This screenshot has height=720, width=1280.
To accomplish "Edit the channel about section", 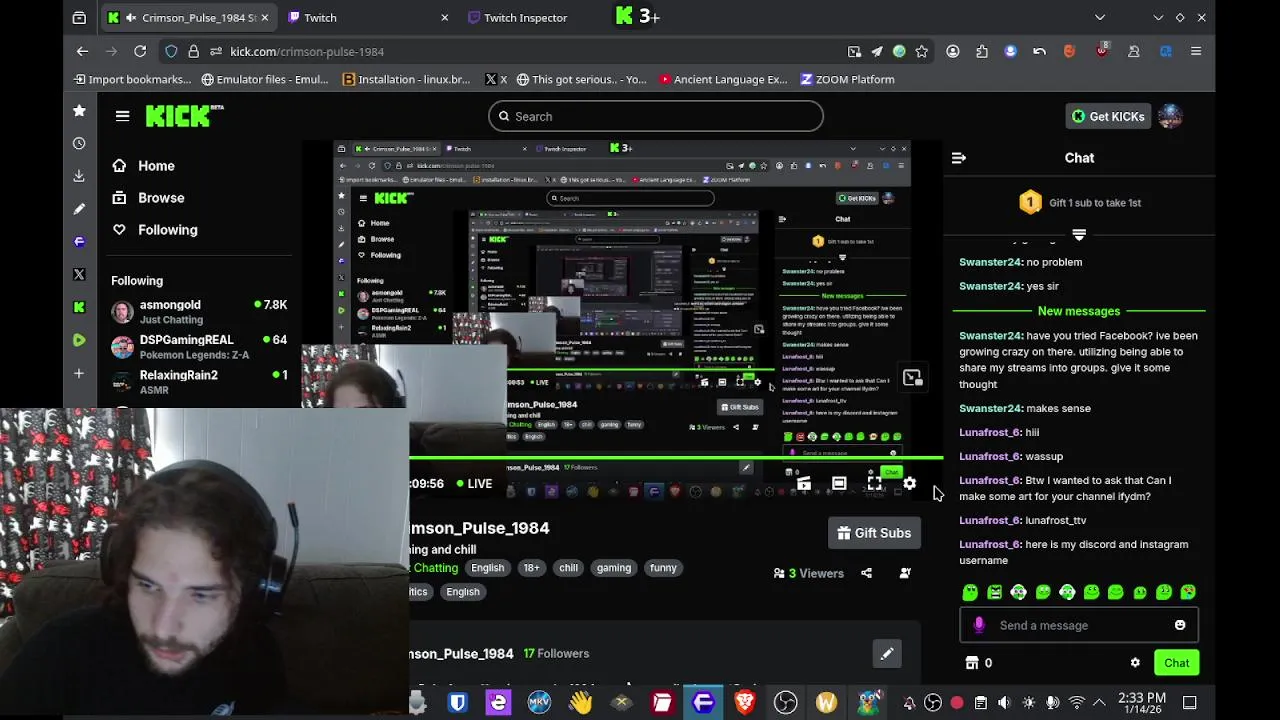I will click(886, 654).
